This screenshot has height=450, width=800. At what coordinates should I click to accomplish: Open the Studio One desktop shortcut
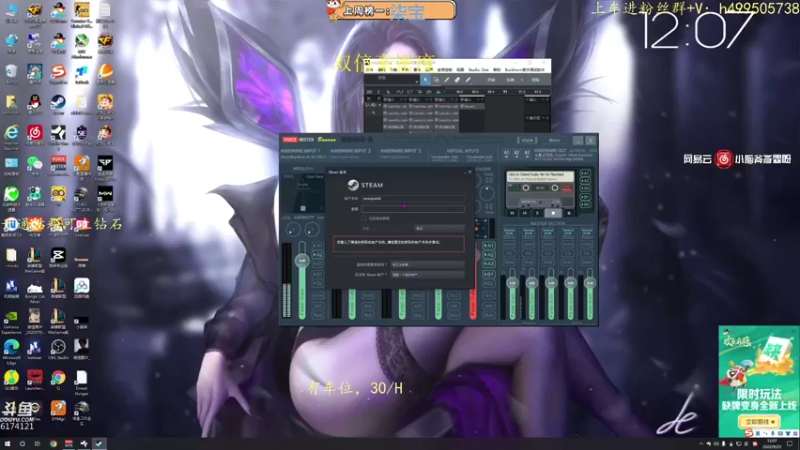click(x=58, y=136)
